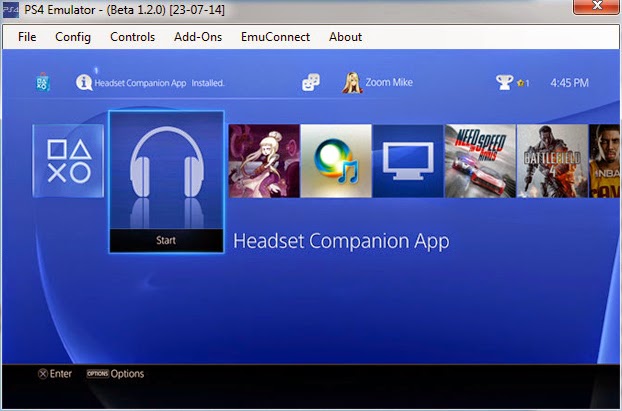Click the X Enter button hint
This screenshot has height=411, width=622.
tap(55, 374)
